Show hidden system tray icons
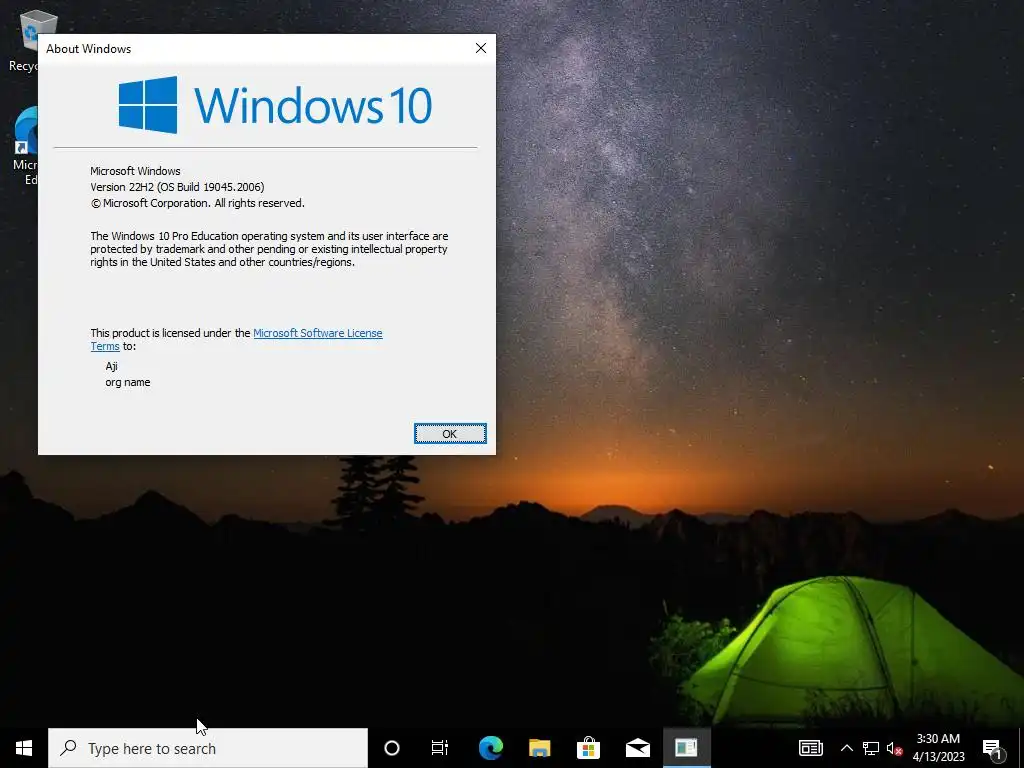The width and height of the screenshot is (1024, 768). (846, 748)
